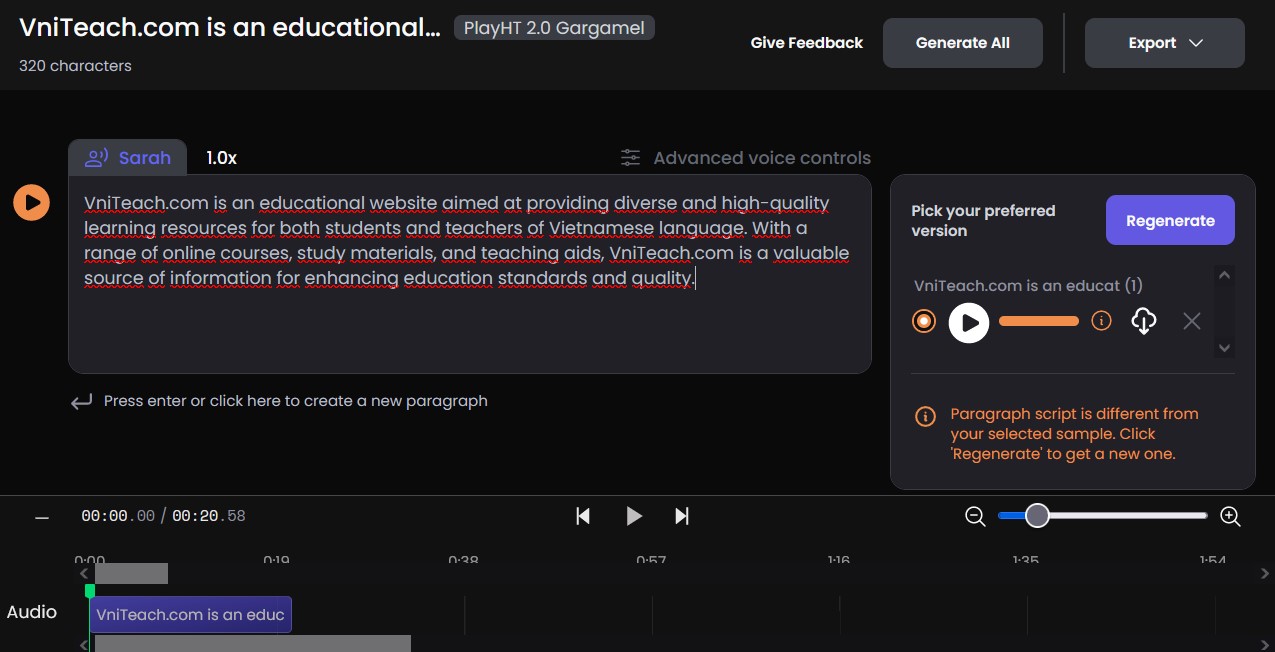Remove the sample with the X icon
Viewport: 1275px width, 652px height.
(1192, 321)
